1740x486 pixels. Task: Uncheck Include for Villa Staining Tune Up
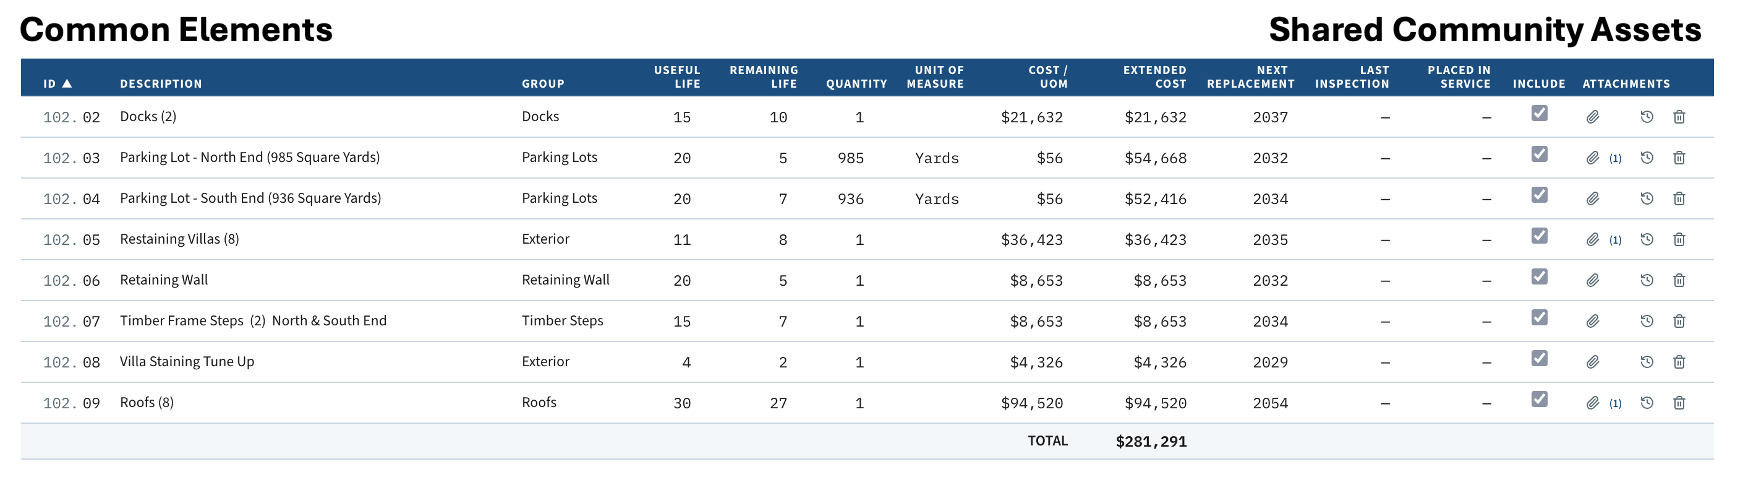[x=1540, y=359]
